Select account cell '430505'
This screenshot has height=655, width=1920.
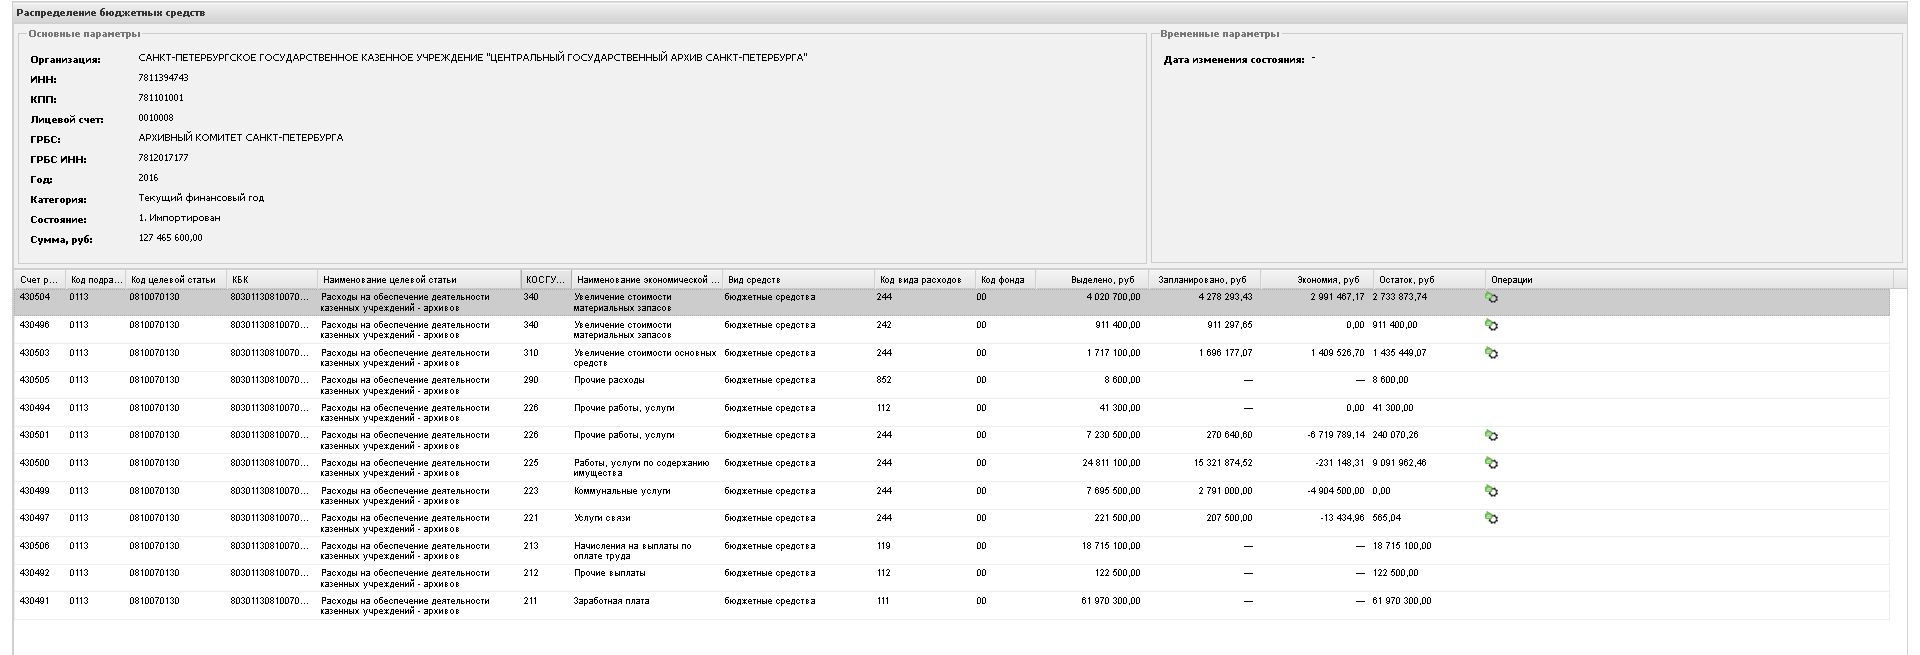coord(35,380)
